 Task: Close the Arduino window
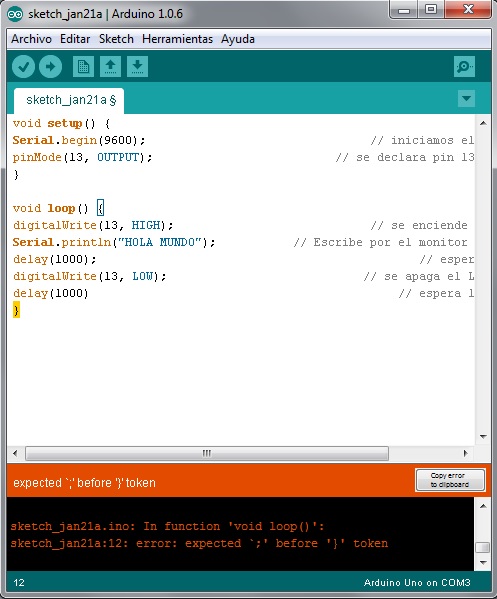468,10
